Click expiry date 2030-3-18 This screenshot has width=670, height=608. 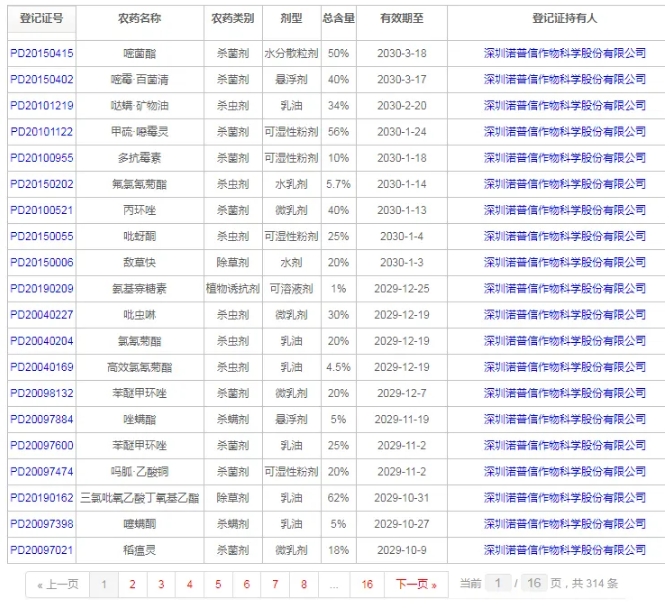(x=402, y=53)
